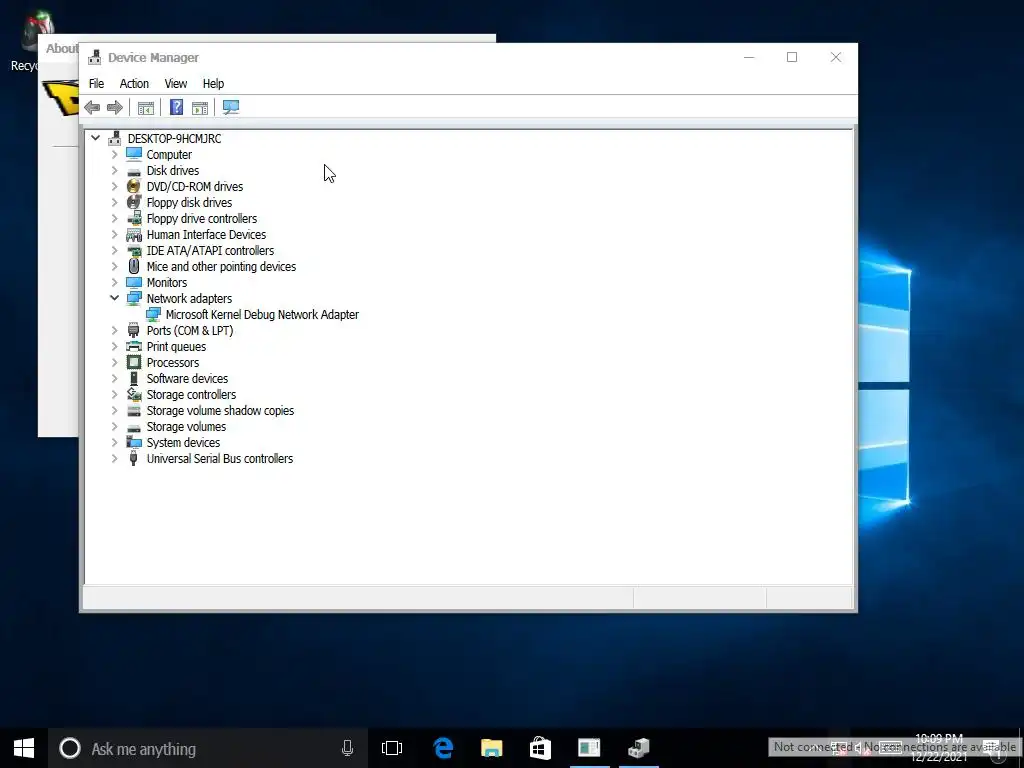The height and width of the screenshot is (768, 1024).
Task: Click the Ask me anything search box
Action: 208,748
